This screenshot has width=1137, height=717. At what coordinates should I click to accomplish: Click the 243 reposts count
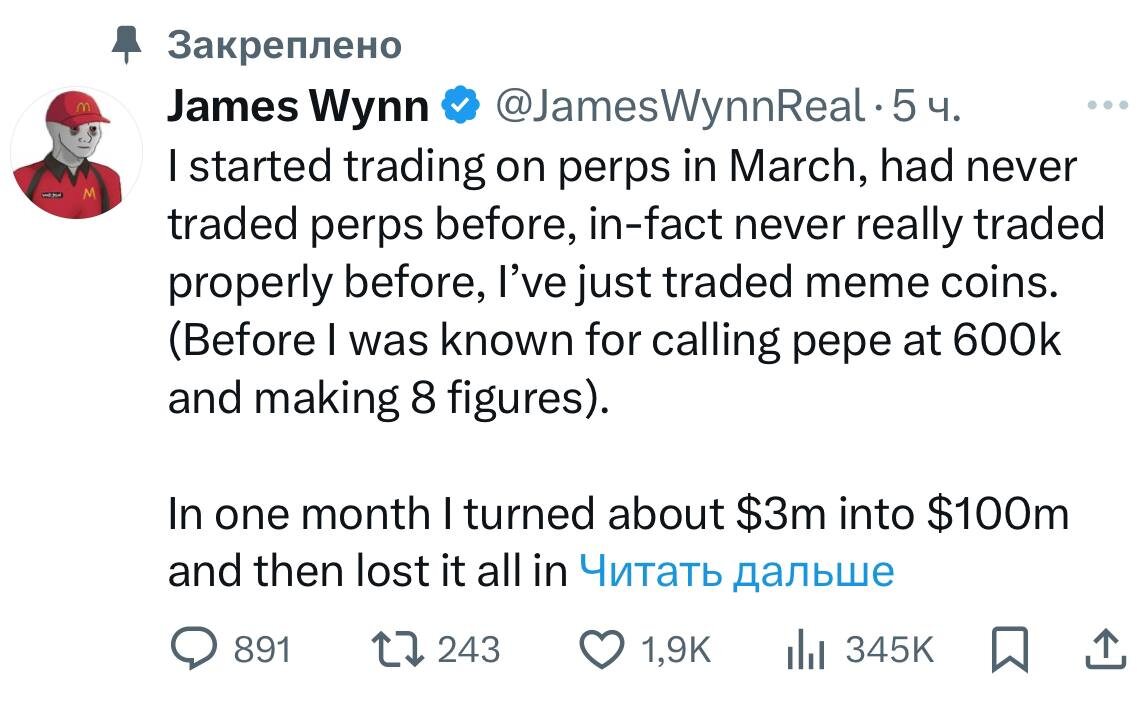pos(469,651)
